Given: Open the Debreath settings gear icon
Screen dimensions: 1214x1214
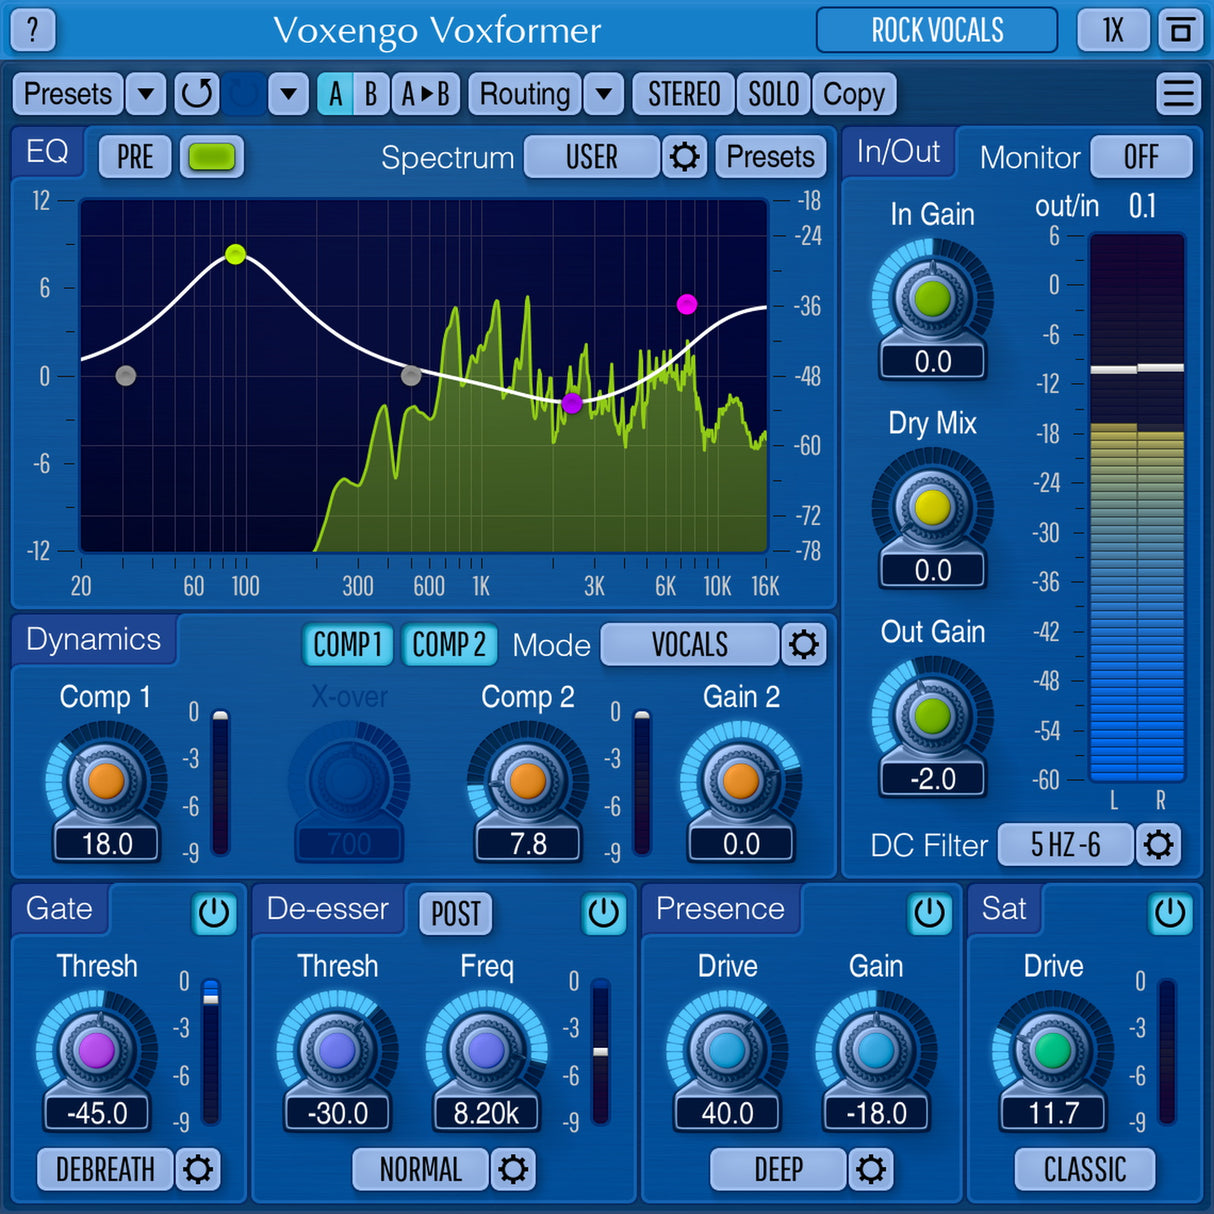Looking at the screenshot, I should [198, 1170].
